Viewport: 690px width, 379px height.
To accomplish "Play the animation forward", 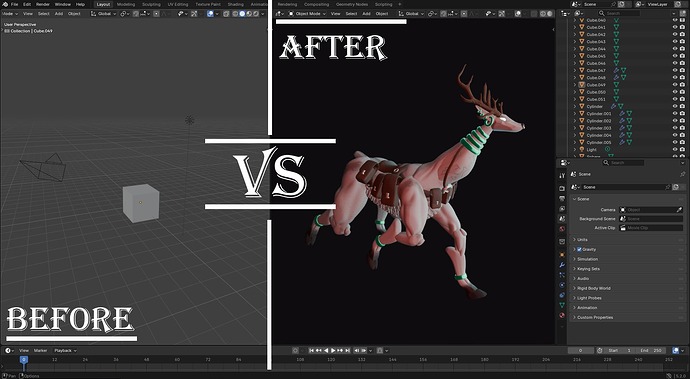I will 333,350.
